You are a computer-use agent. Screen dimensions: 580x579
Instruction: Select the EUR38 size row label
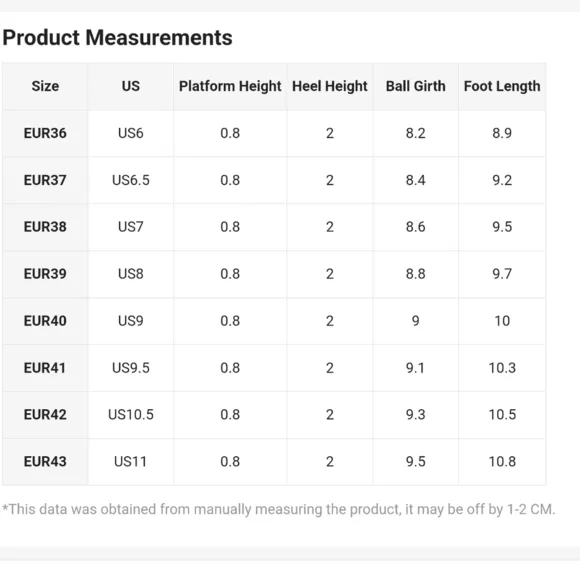click(45, 227)
